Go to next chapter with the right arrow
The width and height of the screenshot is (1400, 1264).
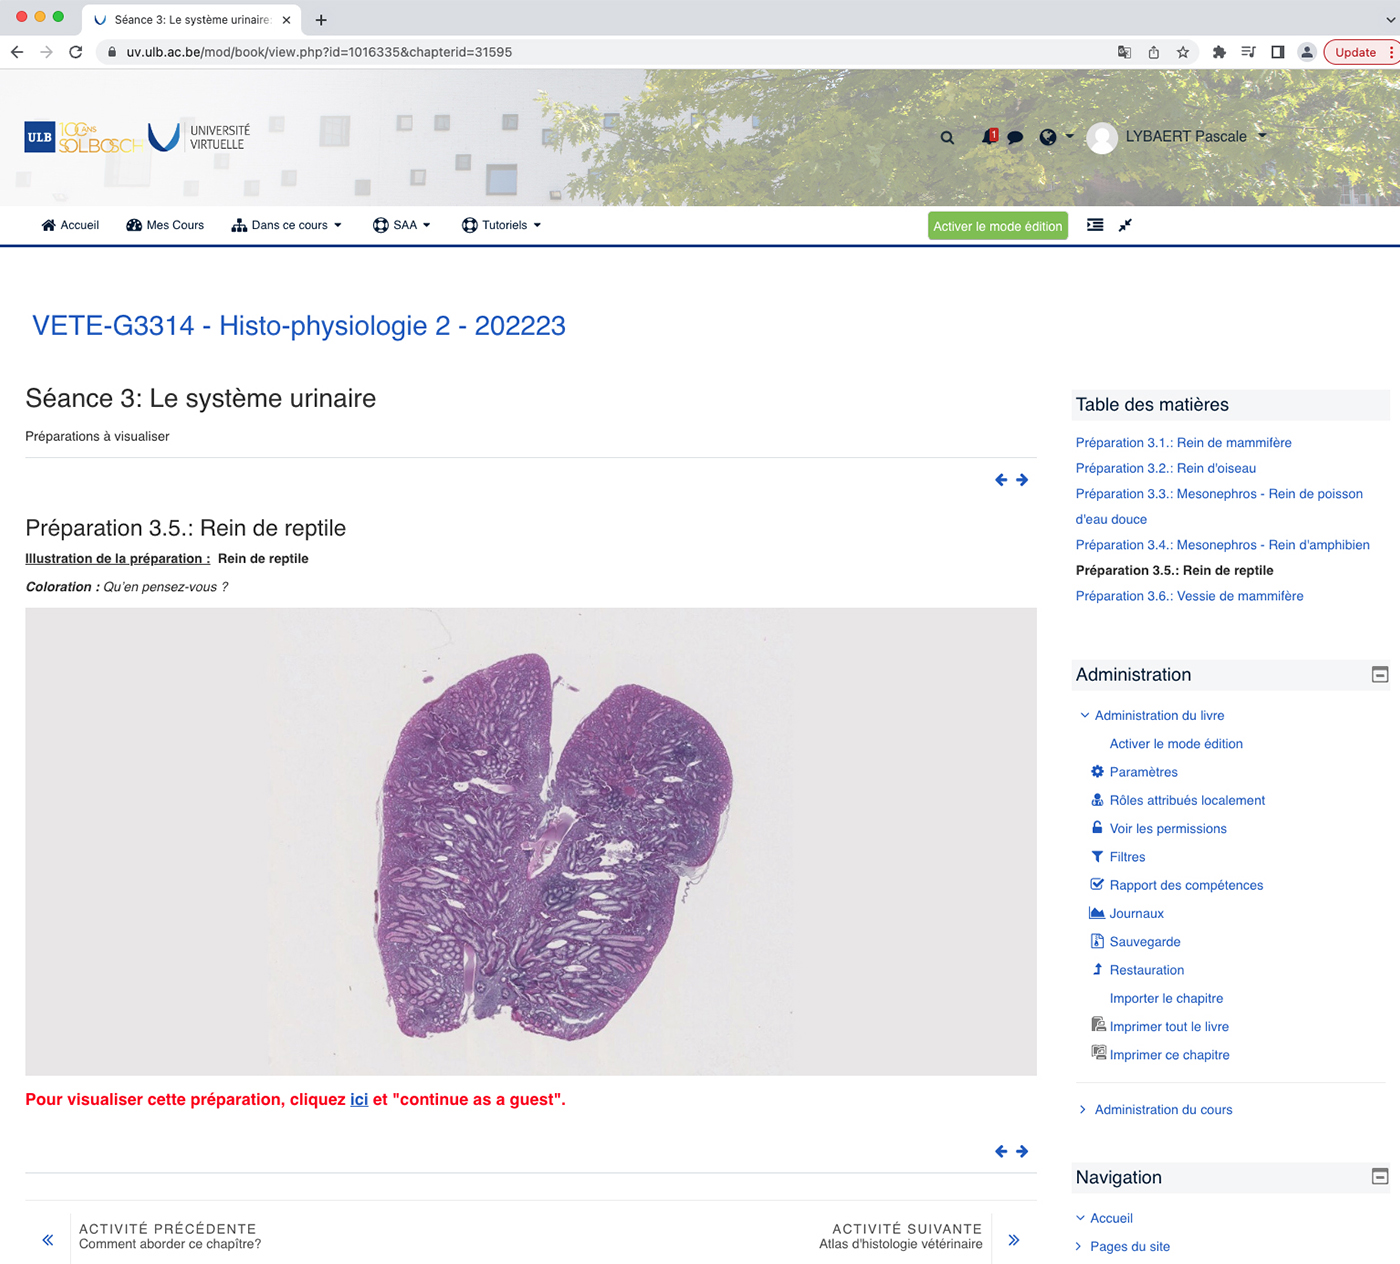[1021, 480]
